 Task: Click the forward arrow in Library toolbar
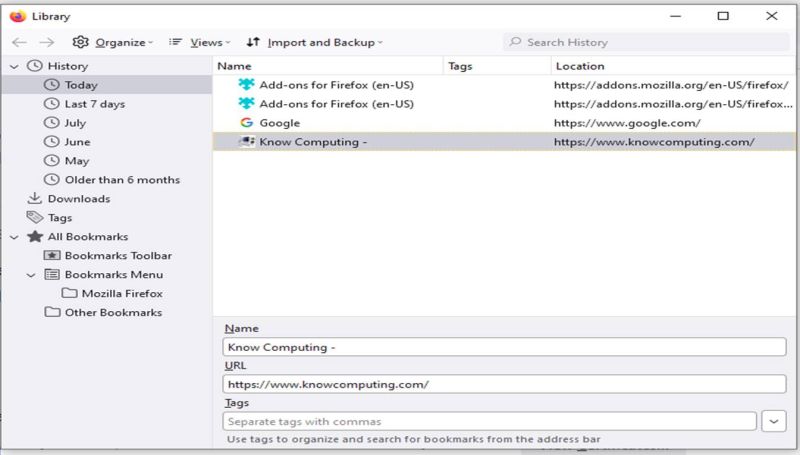pos(46,42)
